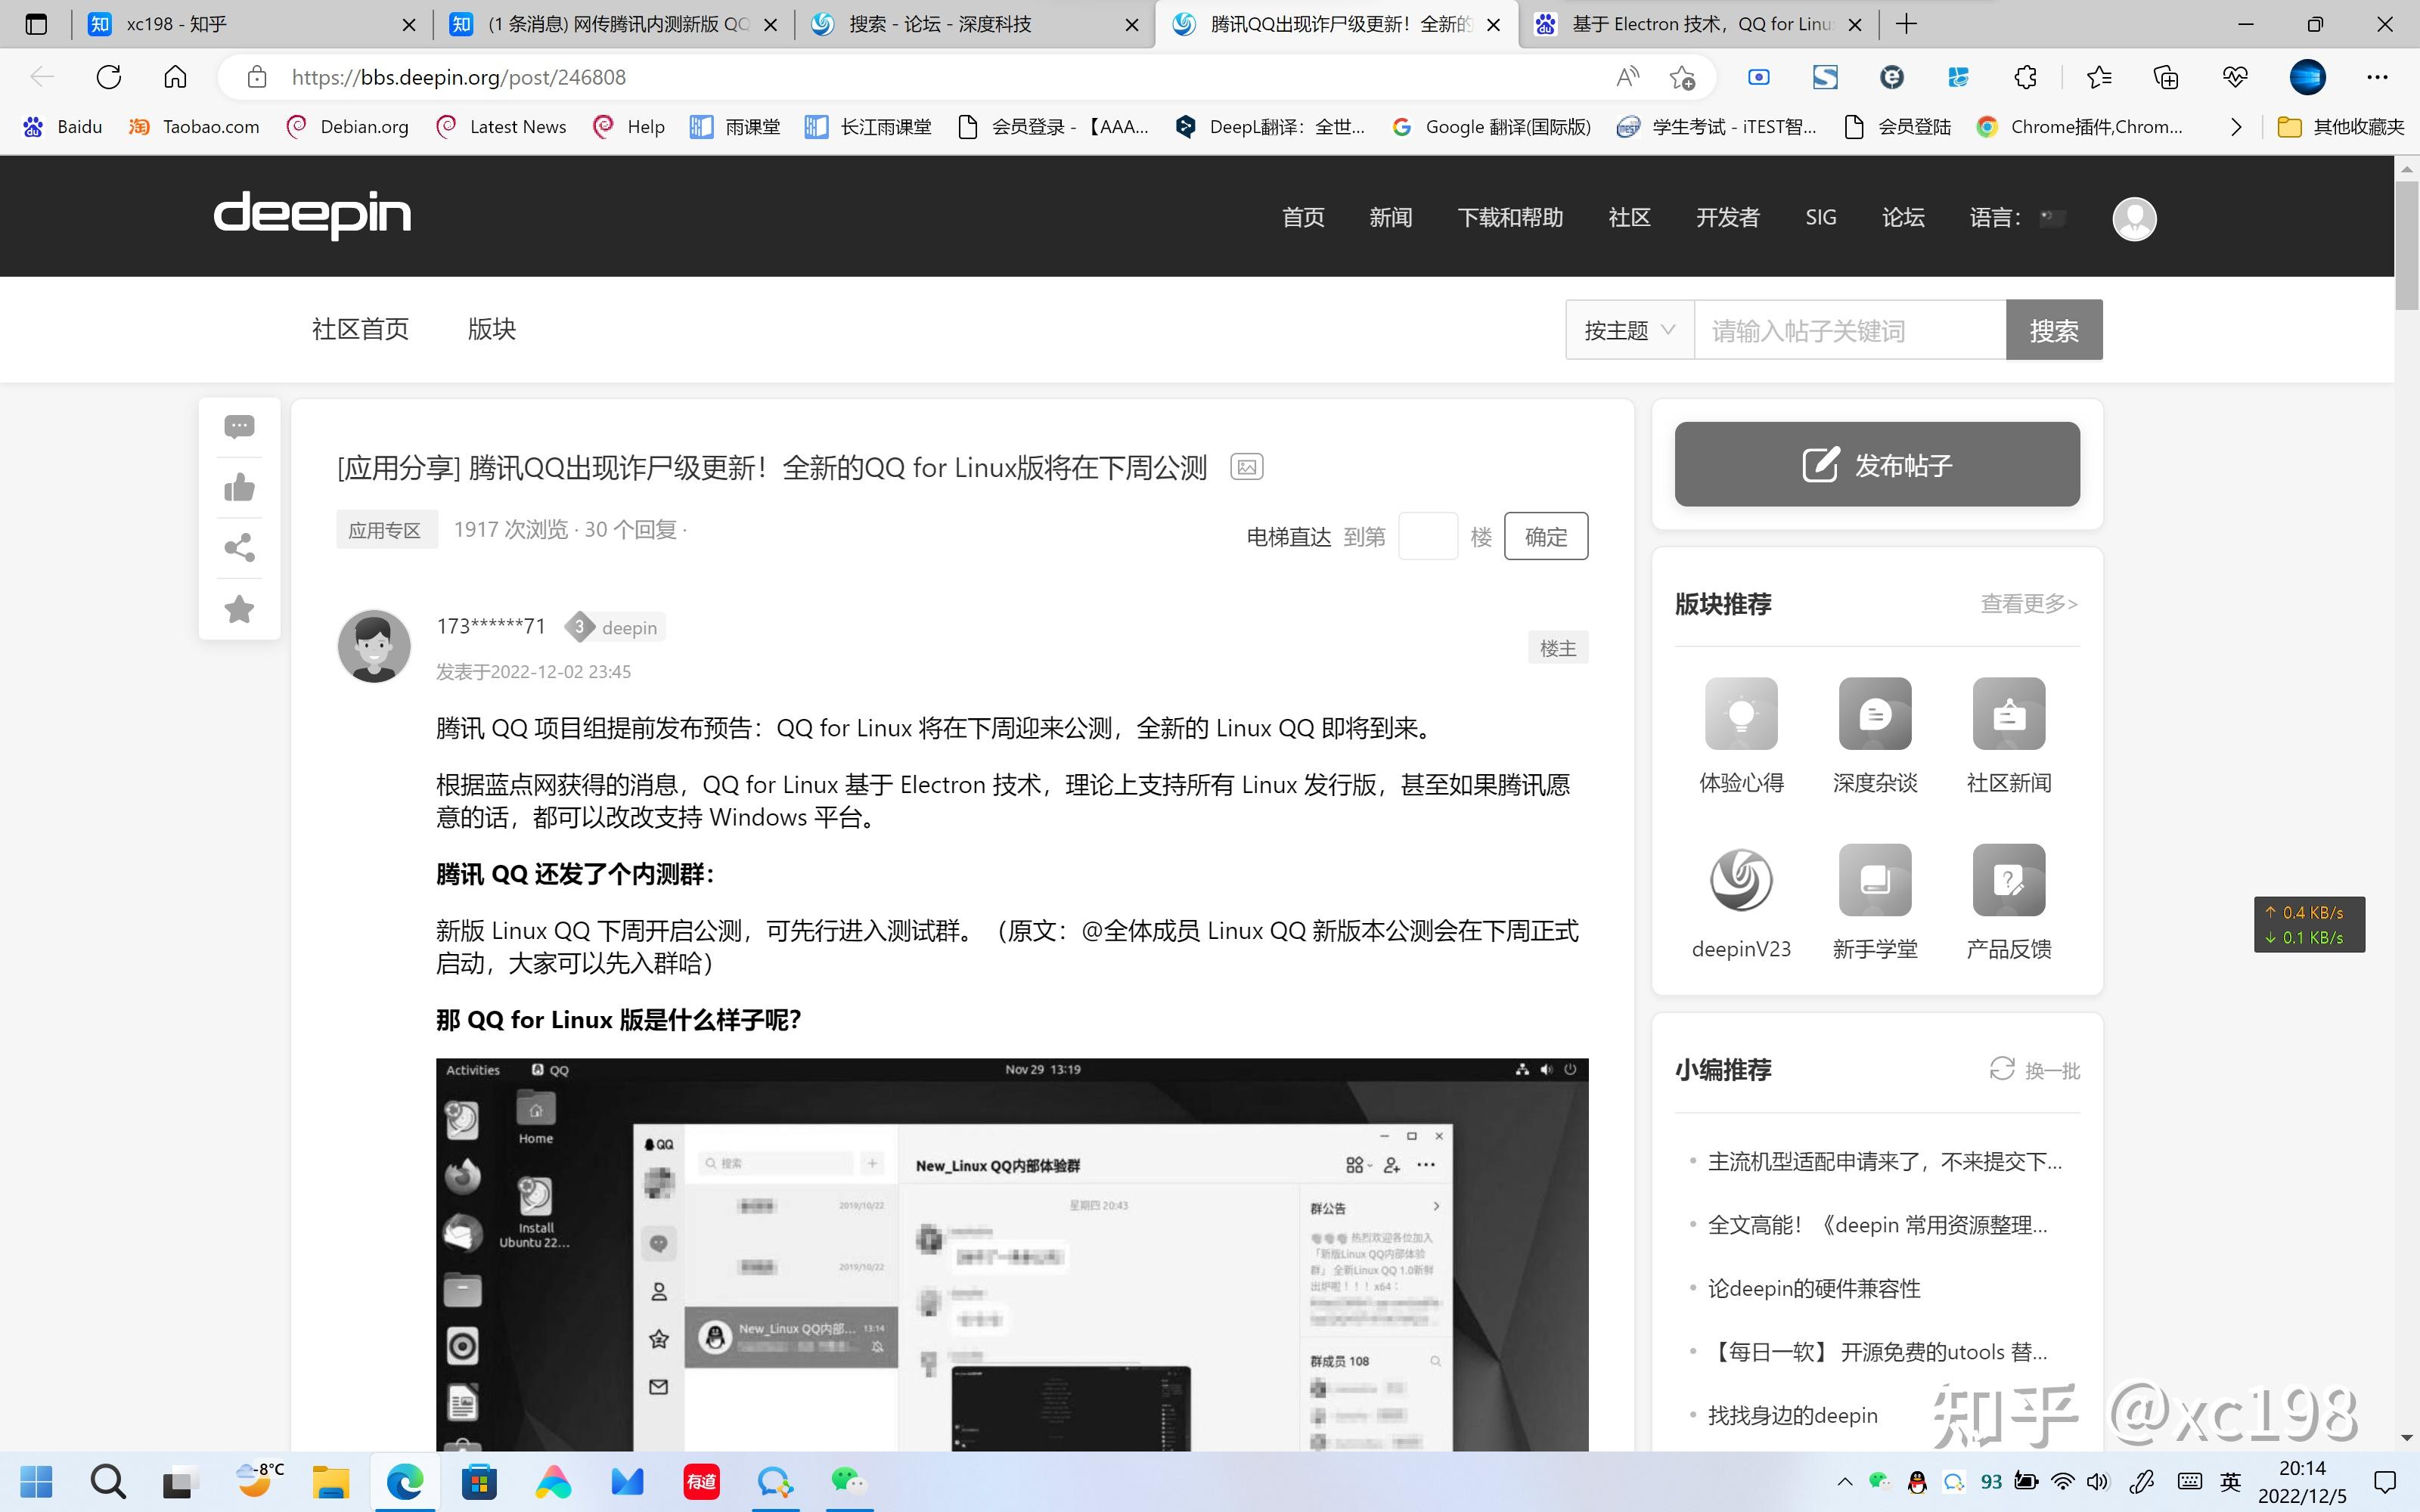Toggle favorites with the address bar star

1681,77
